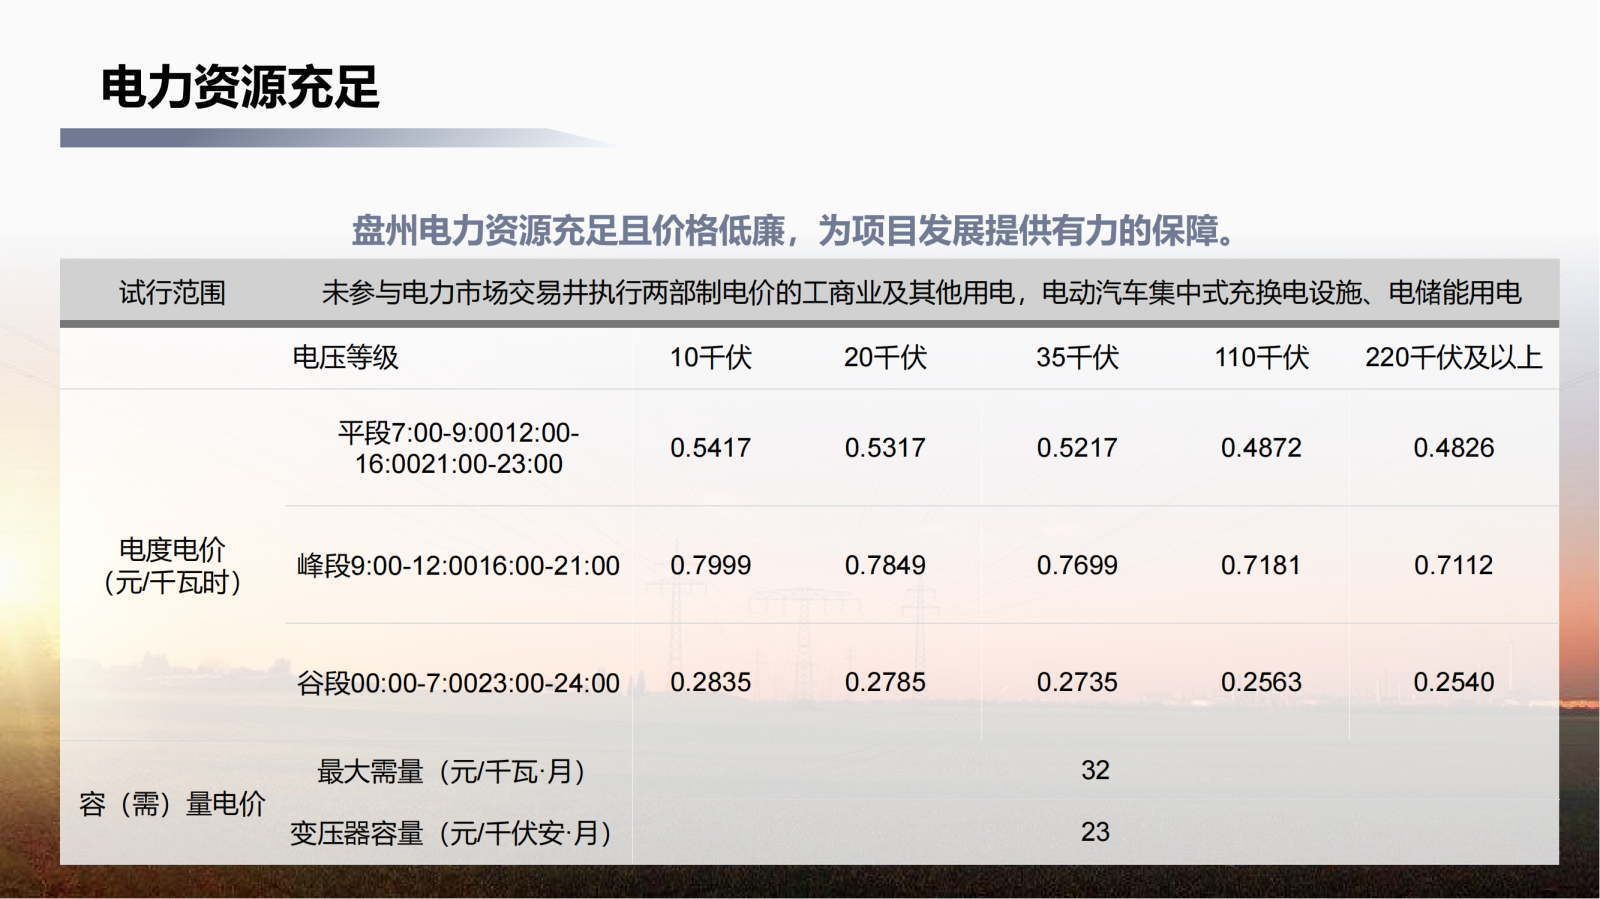Click the value 0.2540
This screenshot has width=1600, height=899.
click(1453, 682)
